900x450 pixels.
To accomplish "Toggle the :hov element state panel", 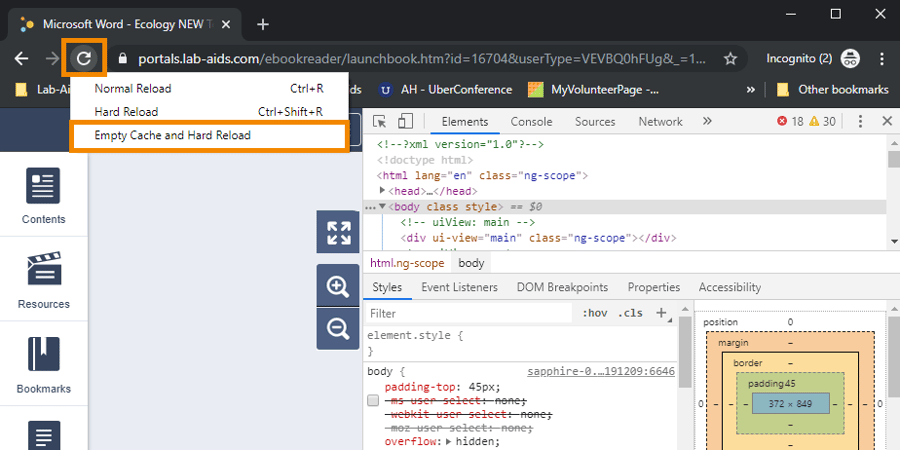I will [595, 313].
